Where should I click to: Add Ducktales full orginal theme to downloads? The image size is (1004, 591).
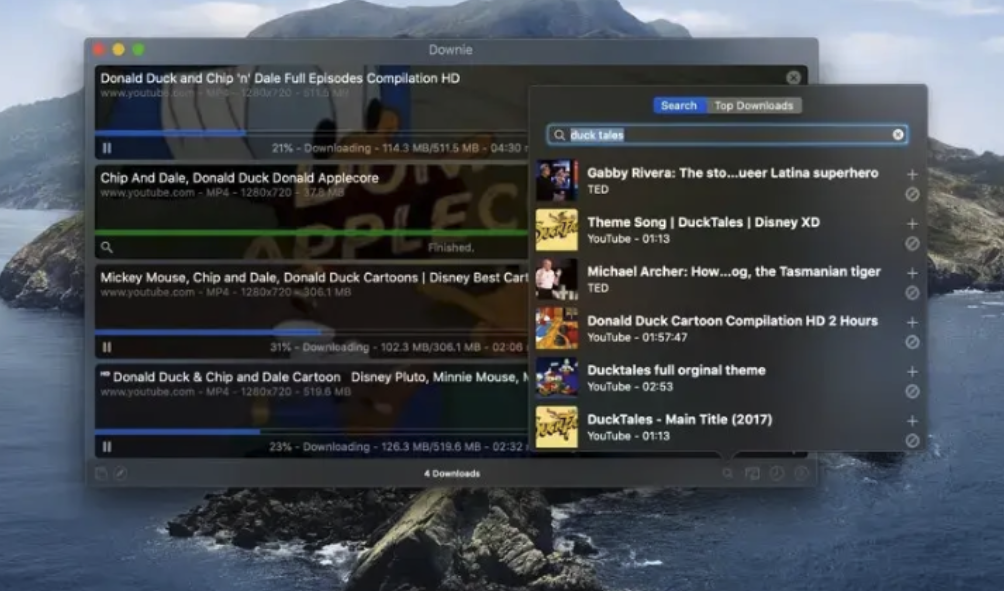tap(912, 372)
